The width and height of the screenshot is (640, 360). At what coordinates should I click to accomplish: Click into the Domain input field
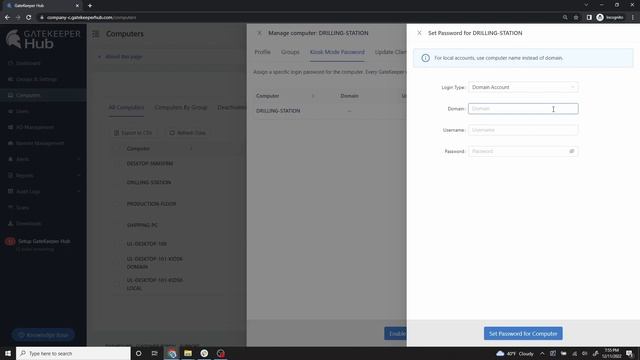point(523,109)
